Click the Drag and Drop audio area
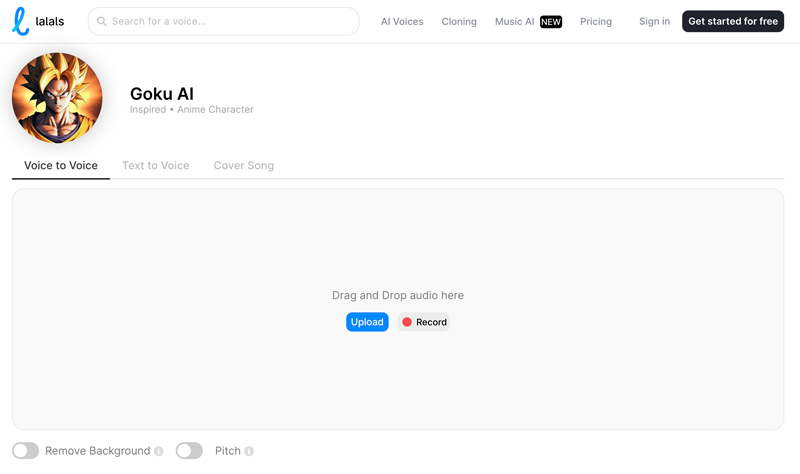Viewport: 800px width, 474px height. tap(398, 309)
